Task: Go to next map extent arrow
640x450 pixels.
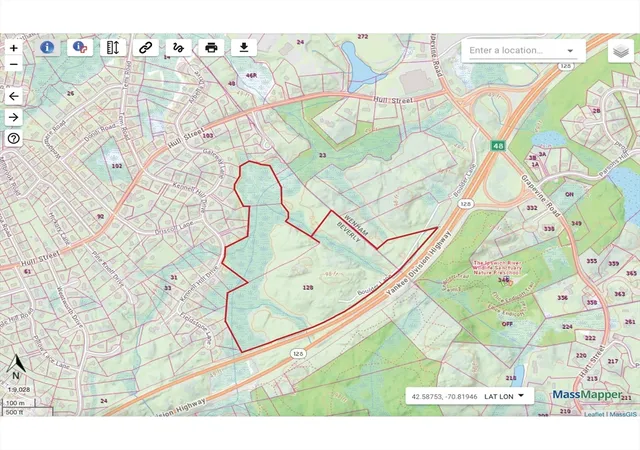Action: pos(13,118)
